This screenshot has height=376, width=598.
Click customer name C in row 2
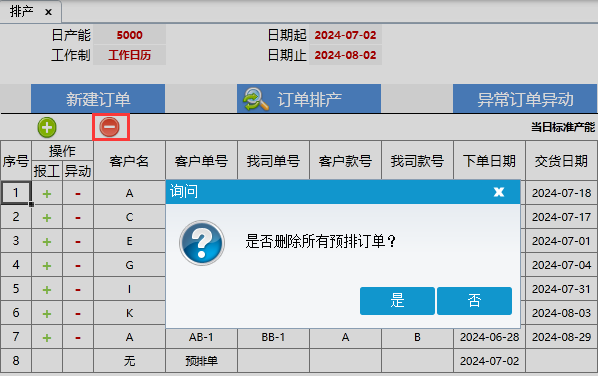[x=129, y=217]
